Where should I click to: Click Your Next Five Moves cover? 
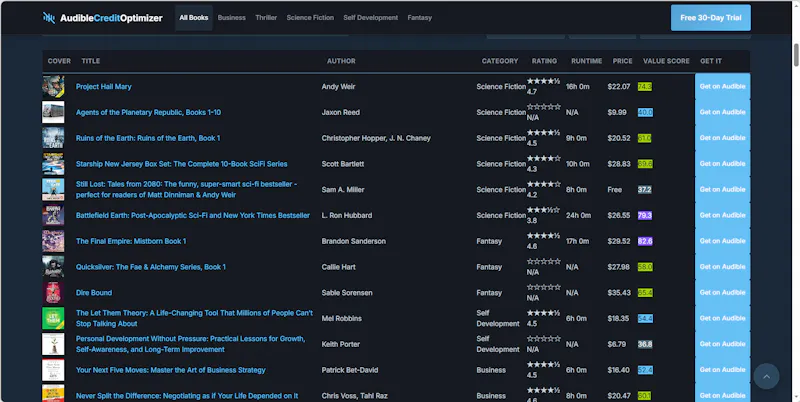53,370
